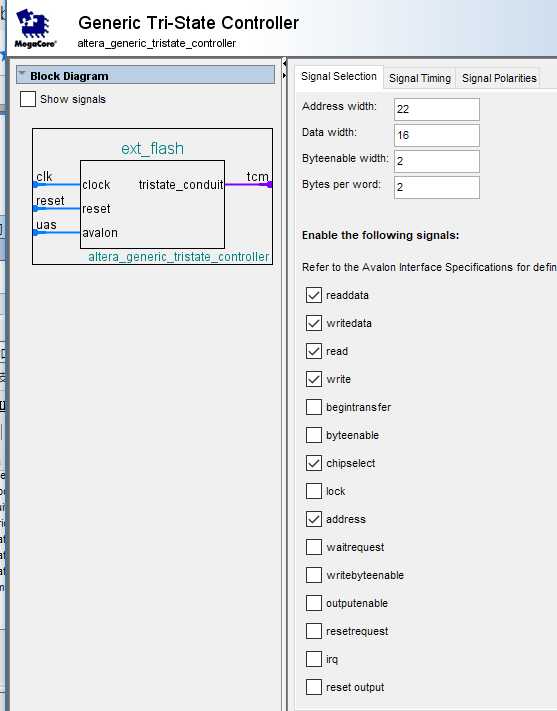Image resolution: width=557 pixels, height=711 pixels.
Task: Enable the lock signal checkbox
Action: point(314,491)
